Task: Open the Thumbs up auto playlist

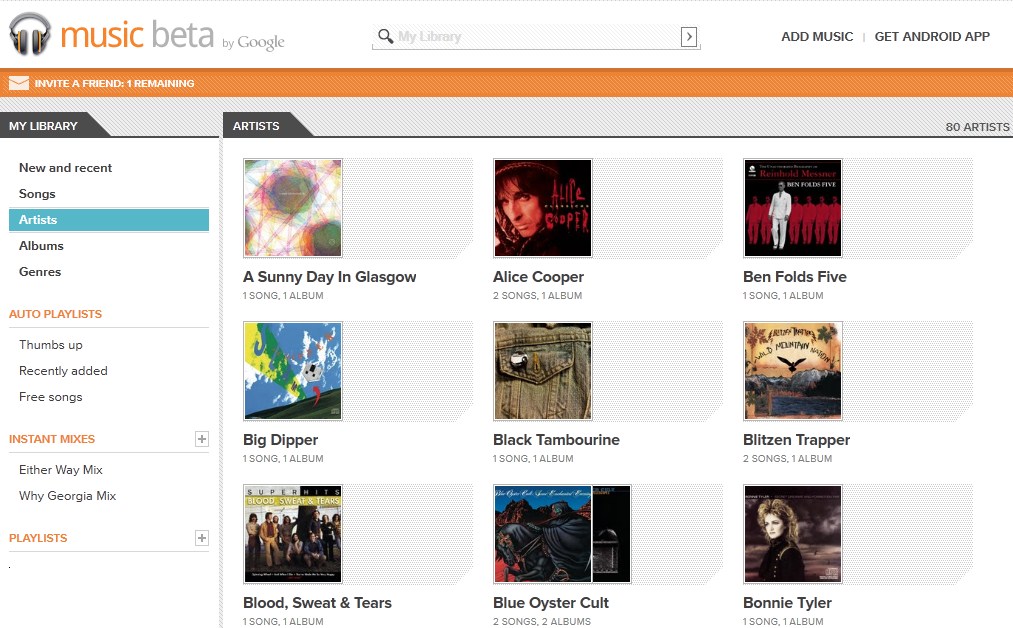Action: (50, 345)
